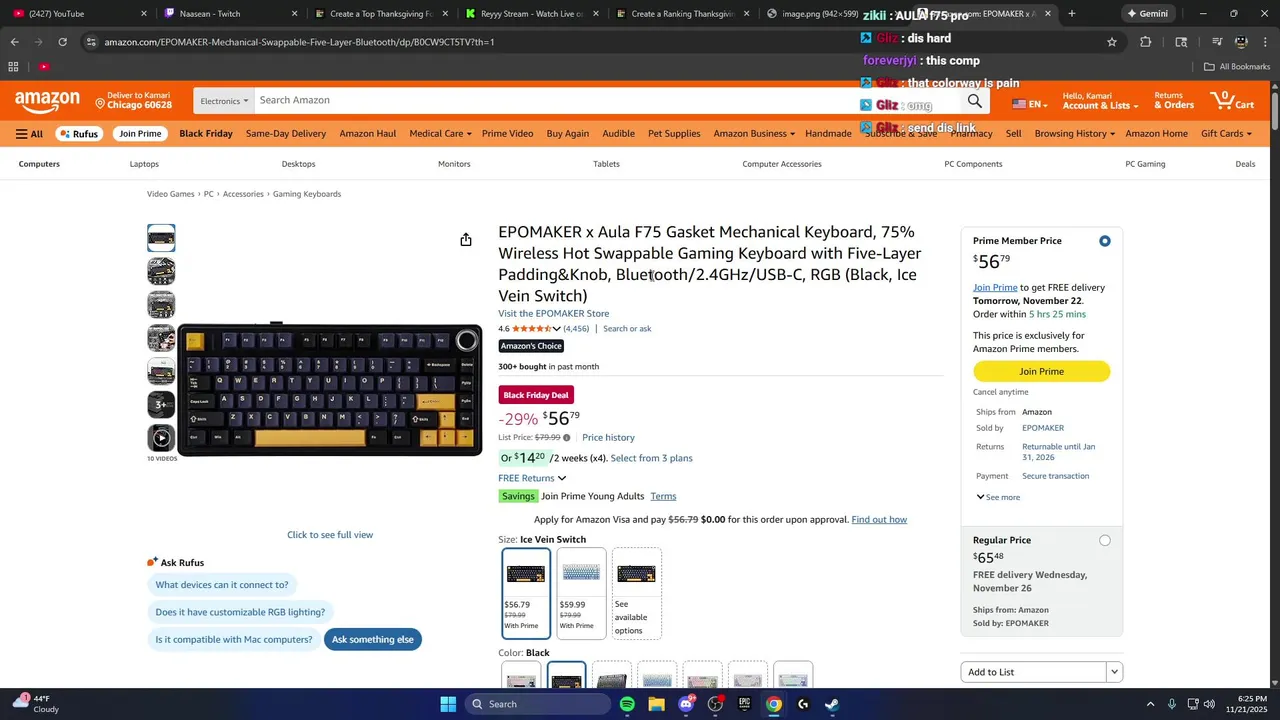Reload the page with the refresh icon
Image resolution: width=1280 pixels, height=720 pixels.
[x=62, y=42]
